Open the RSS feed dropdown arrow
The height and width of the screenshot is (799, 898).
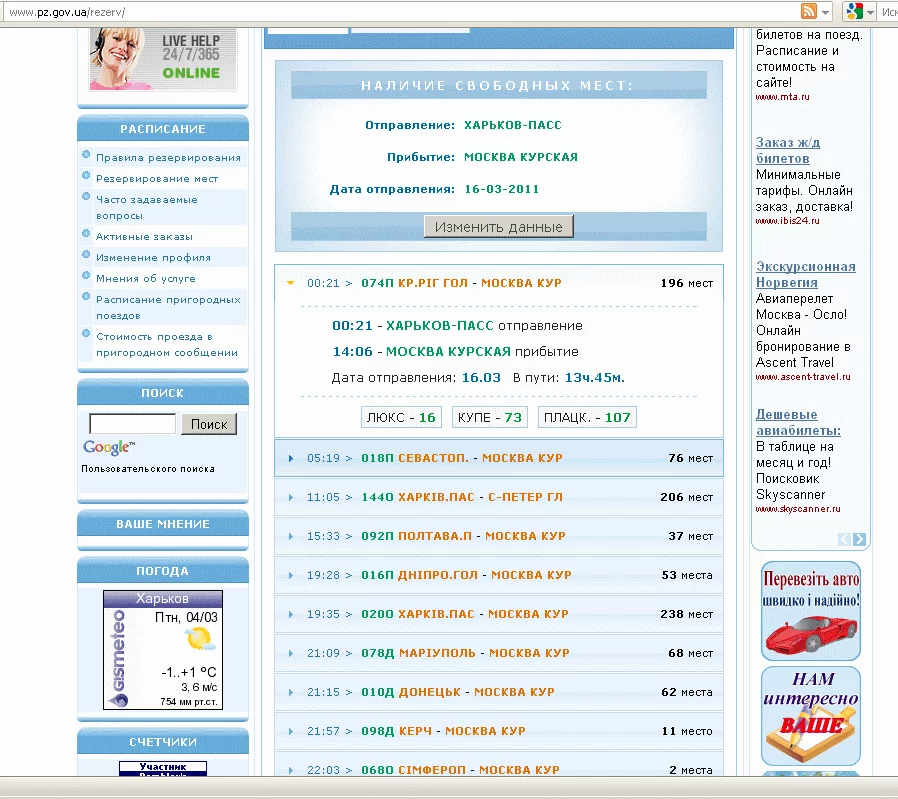click(x=825, y=12)
